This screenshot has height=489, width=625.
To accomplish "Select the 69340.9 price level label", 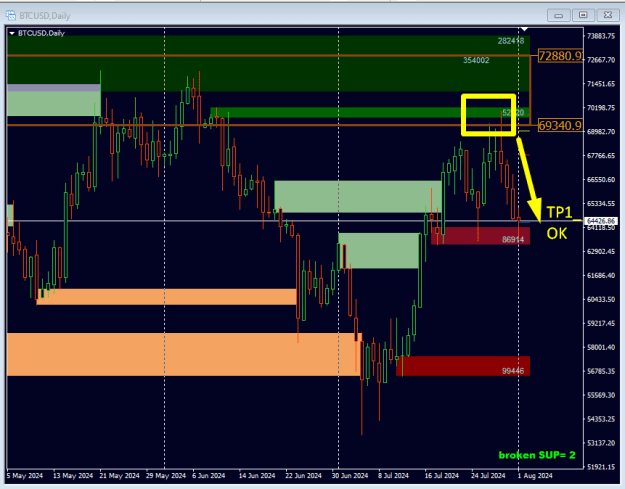I will click(560, 126).
